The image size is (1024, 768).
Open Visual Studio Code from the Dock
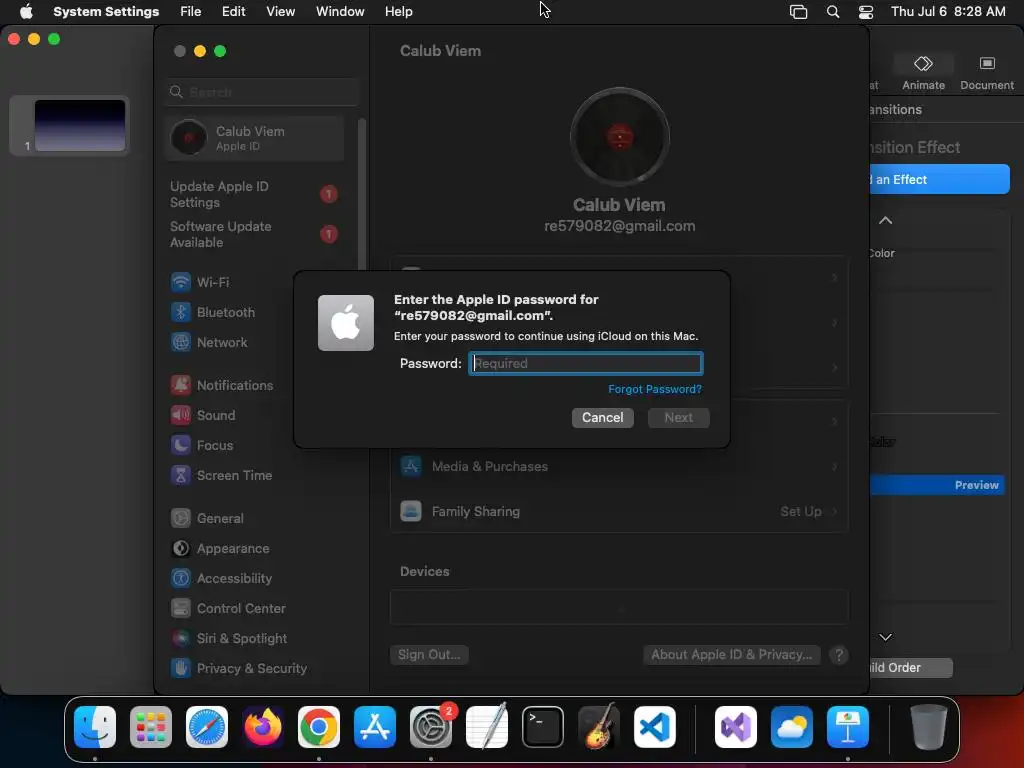[x=655, y=727]
